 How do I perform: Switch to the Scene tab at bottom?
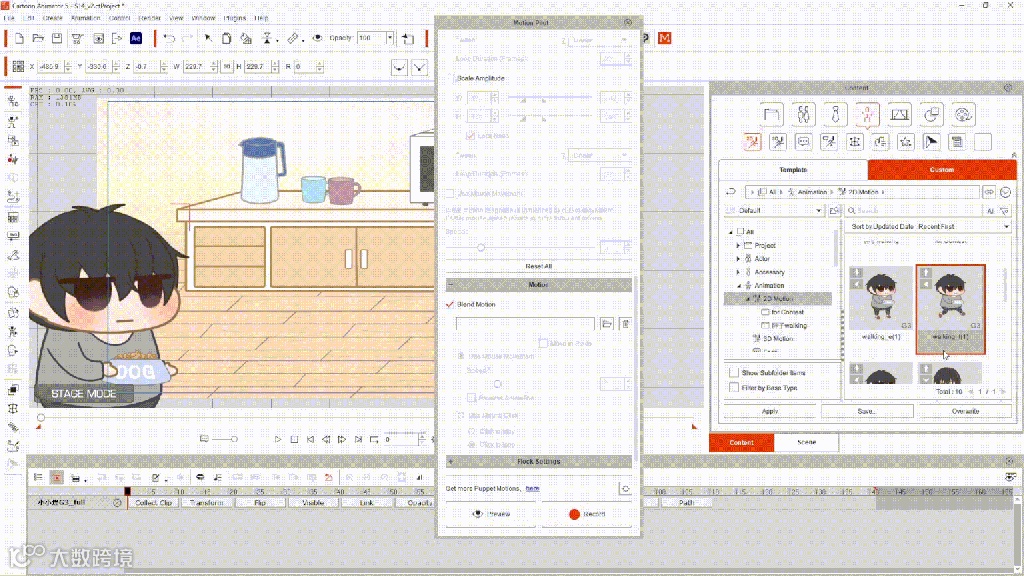click(x=807, y=443)
